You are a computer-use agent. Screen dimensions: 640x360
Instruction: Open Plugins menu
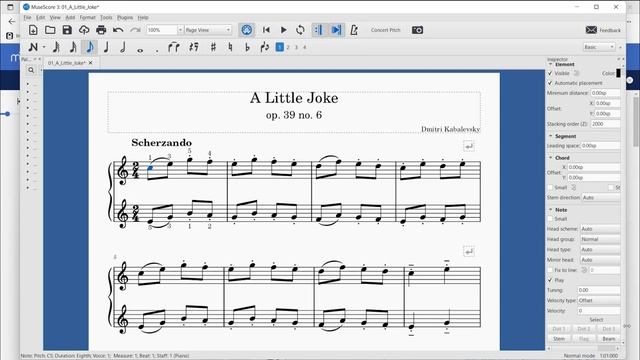(125, 18)
